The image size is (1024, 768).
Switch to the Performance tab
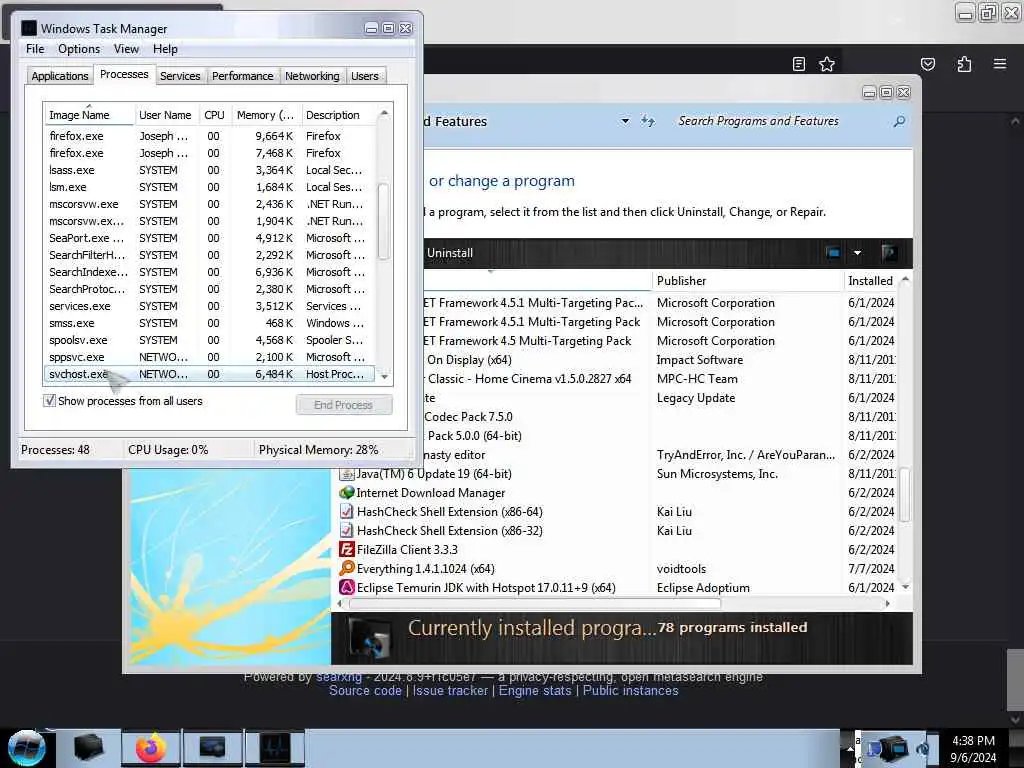click(x=242, y=76)
